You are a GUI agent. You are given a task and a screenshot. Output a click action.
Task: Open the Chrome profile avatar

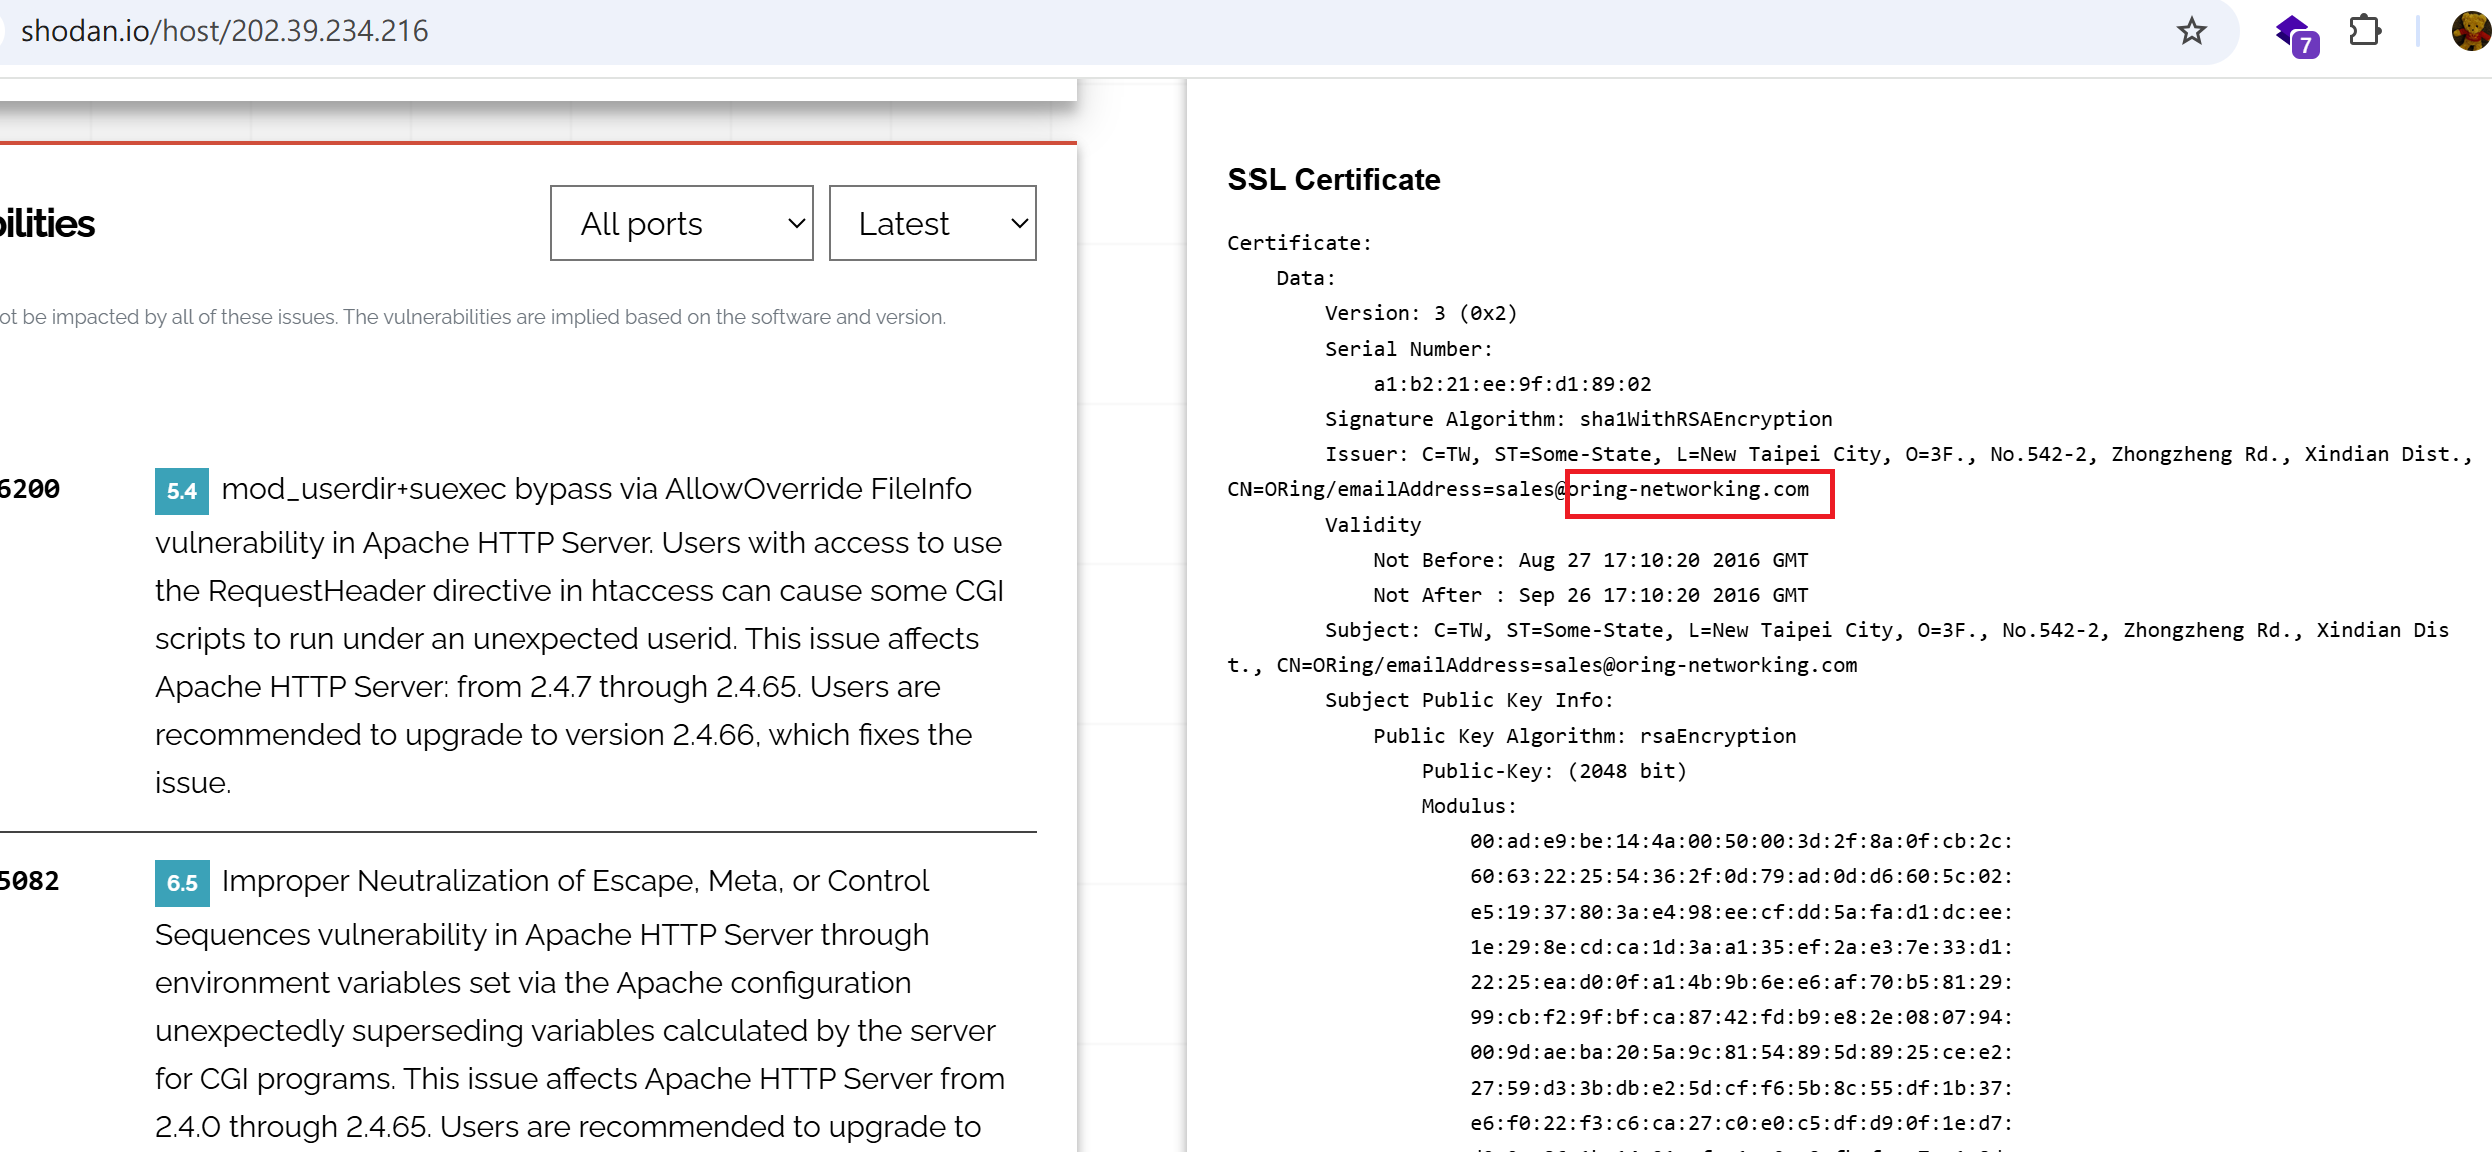pos(2470,31)
